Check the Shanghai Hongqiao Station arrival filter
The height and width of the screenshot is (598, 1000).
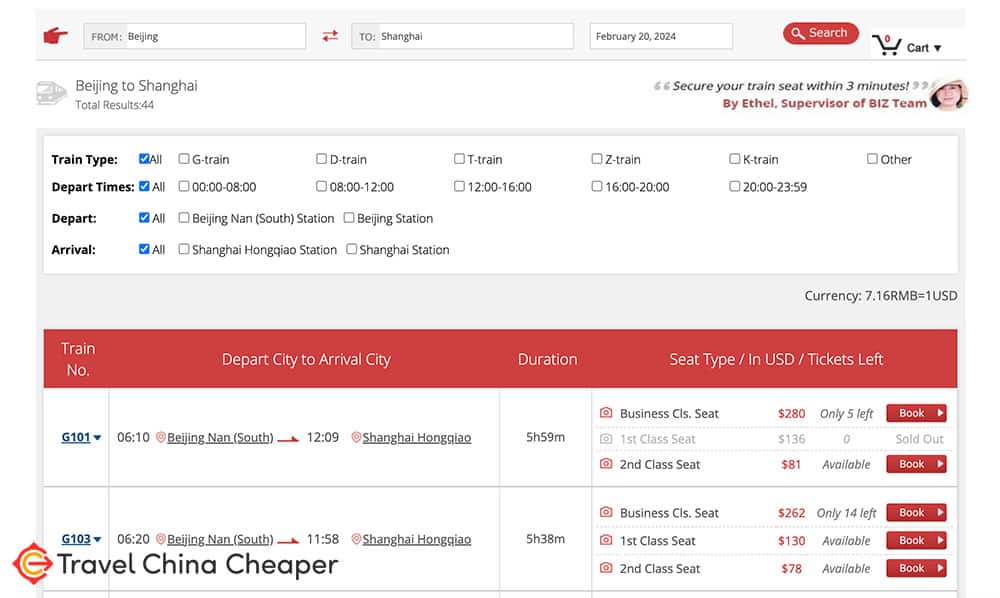pos(183,249)
